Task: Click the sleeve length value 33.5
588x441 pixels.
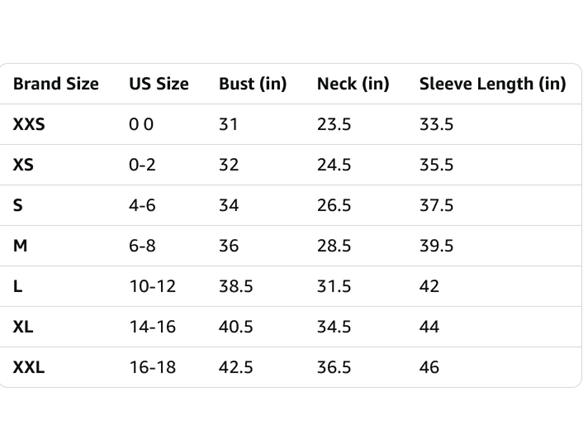Action: tap(436, 124)
